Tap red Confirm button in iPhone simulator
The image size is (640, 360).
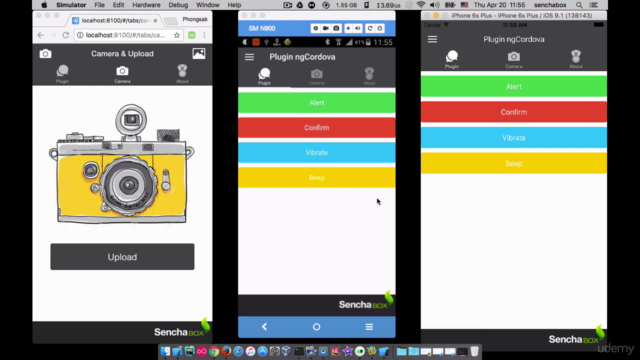(x=514, y=112)
